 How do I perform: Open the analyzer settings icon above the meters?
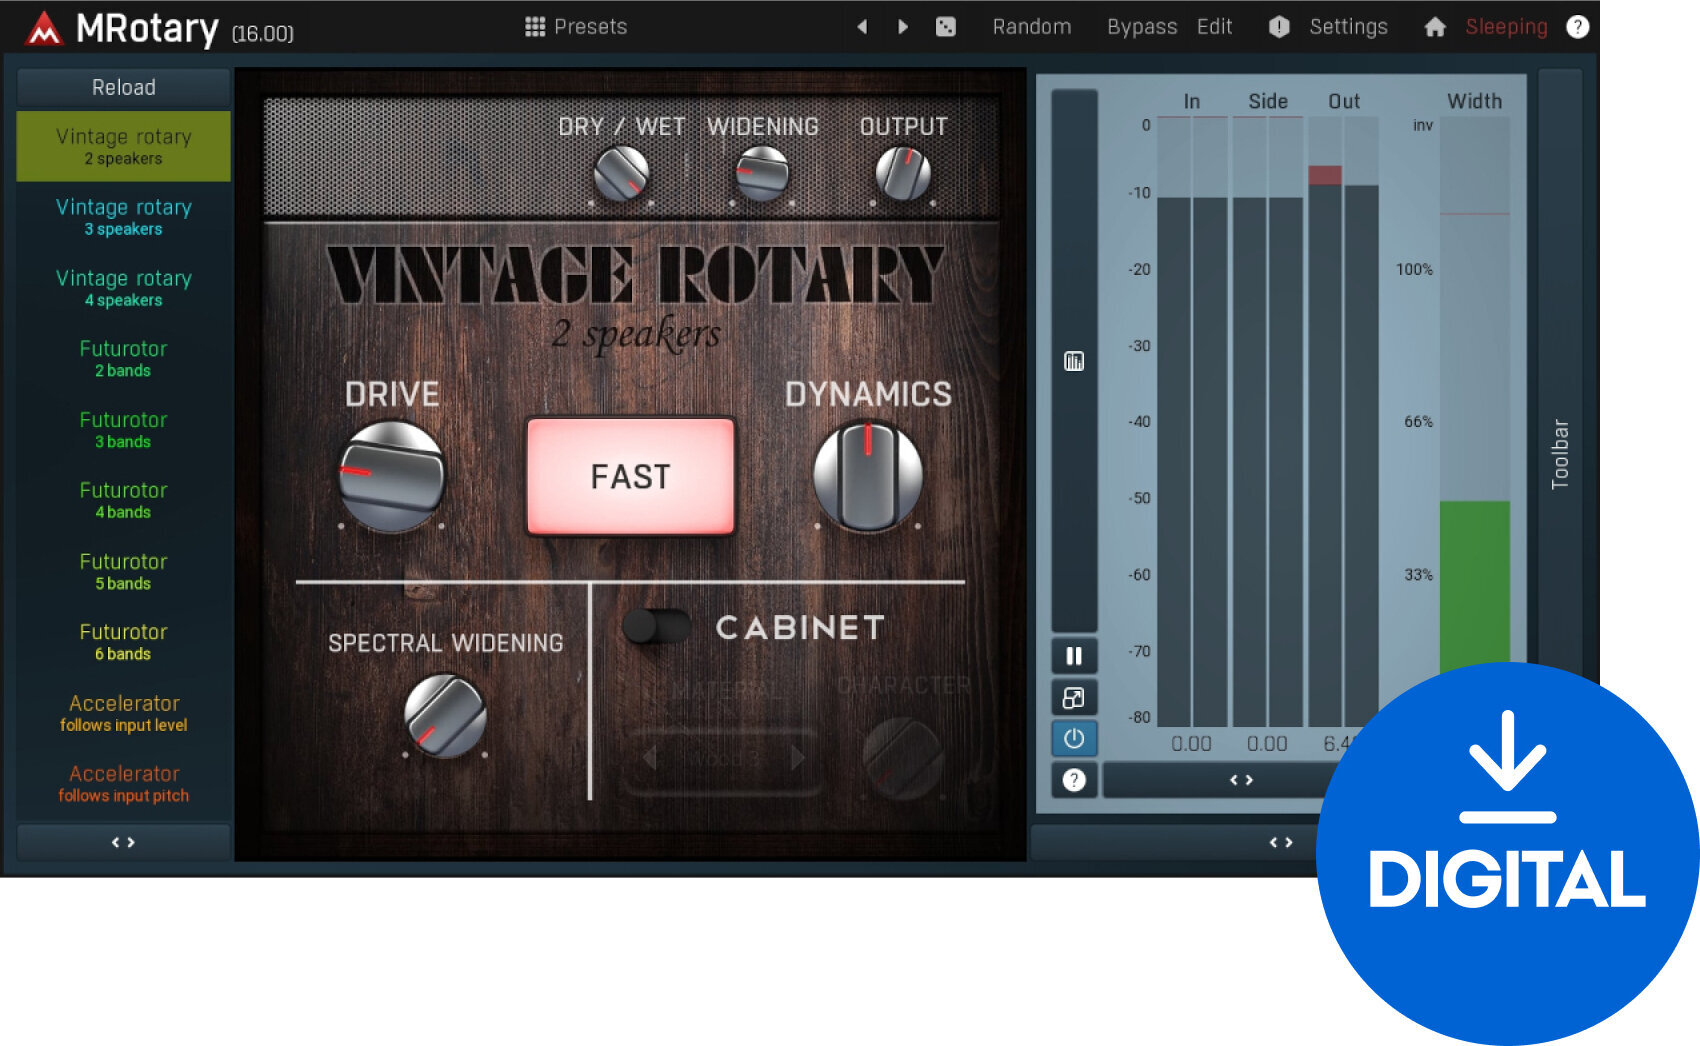point(1073,361)
